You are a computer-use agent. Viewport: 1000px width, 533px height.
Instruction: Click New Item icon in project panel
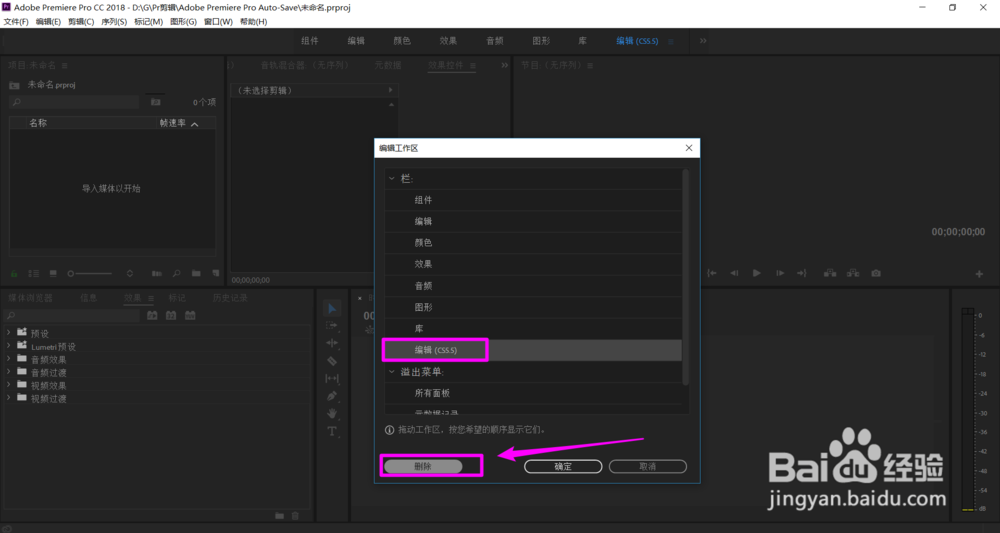pyautogui.click(x=216, y=274)
